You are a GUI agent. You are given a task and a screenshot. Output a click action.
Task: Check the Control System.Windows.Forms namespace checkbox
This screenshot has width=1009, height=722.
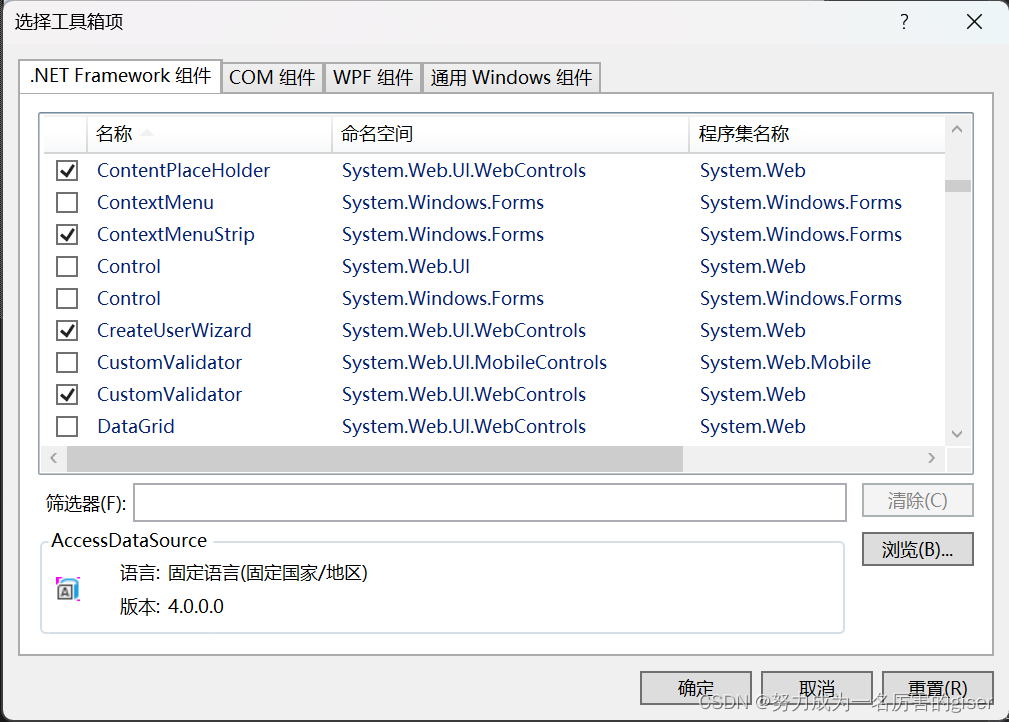pos(67,299)
